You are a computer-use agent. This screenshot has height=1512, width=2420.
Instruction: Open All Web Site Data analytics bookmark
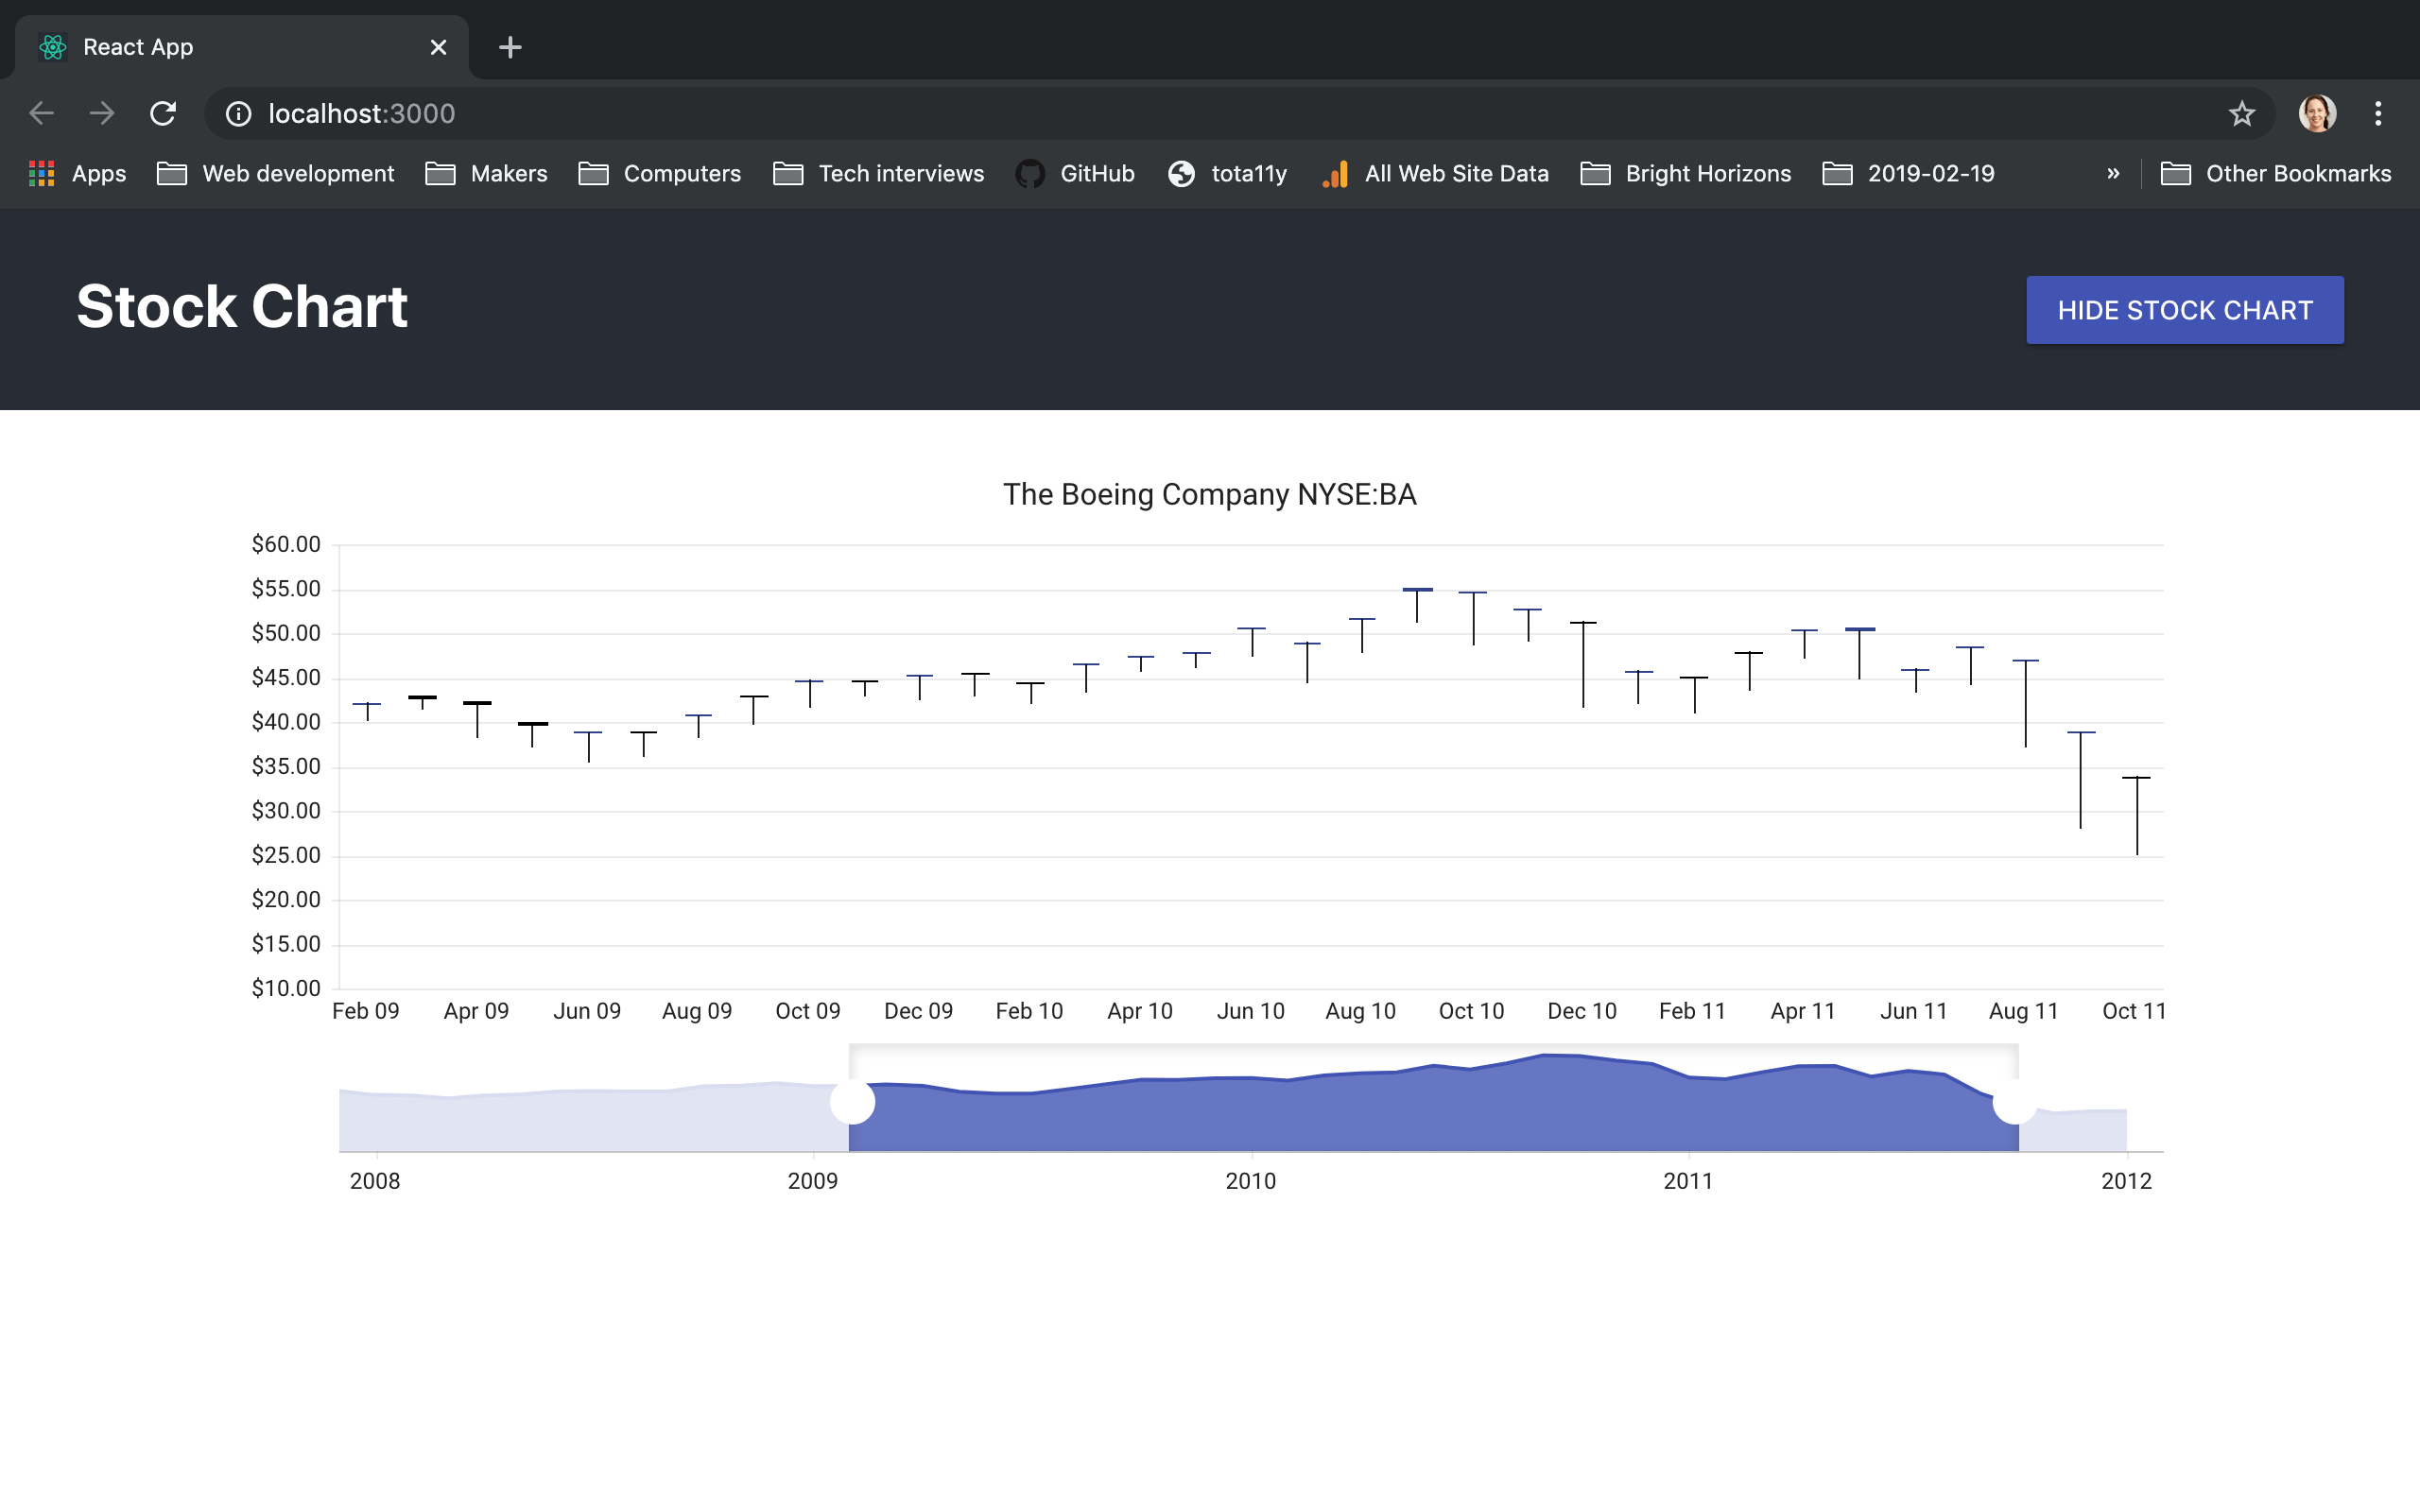1435,174
